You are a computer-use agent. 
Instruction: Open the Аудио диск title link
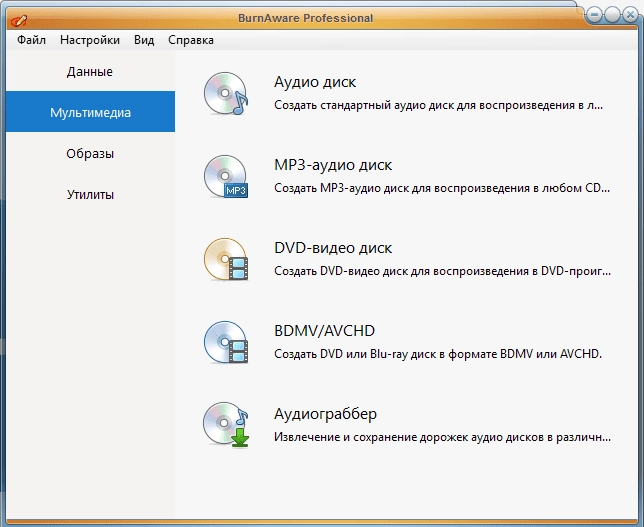tap(315, 82)
